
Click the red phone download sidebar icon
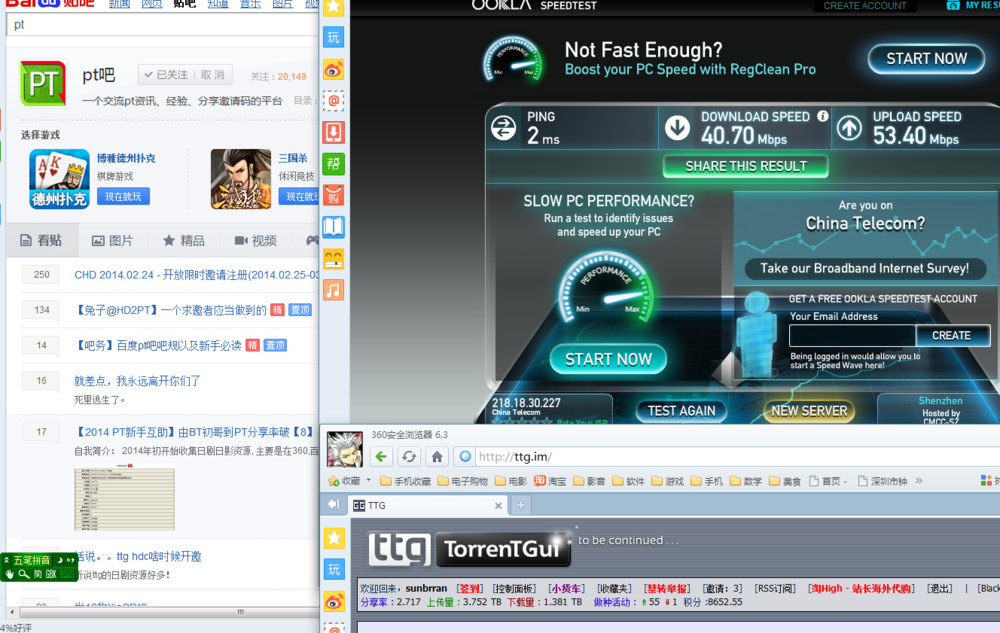(334, 133)
